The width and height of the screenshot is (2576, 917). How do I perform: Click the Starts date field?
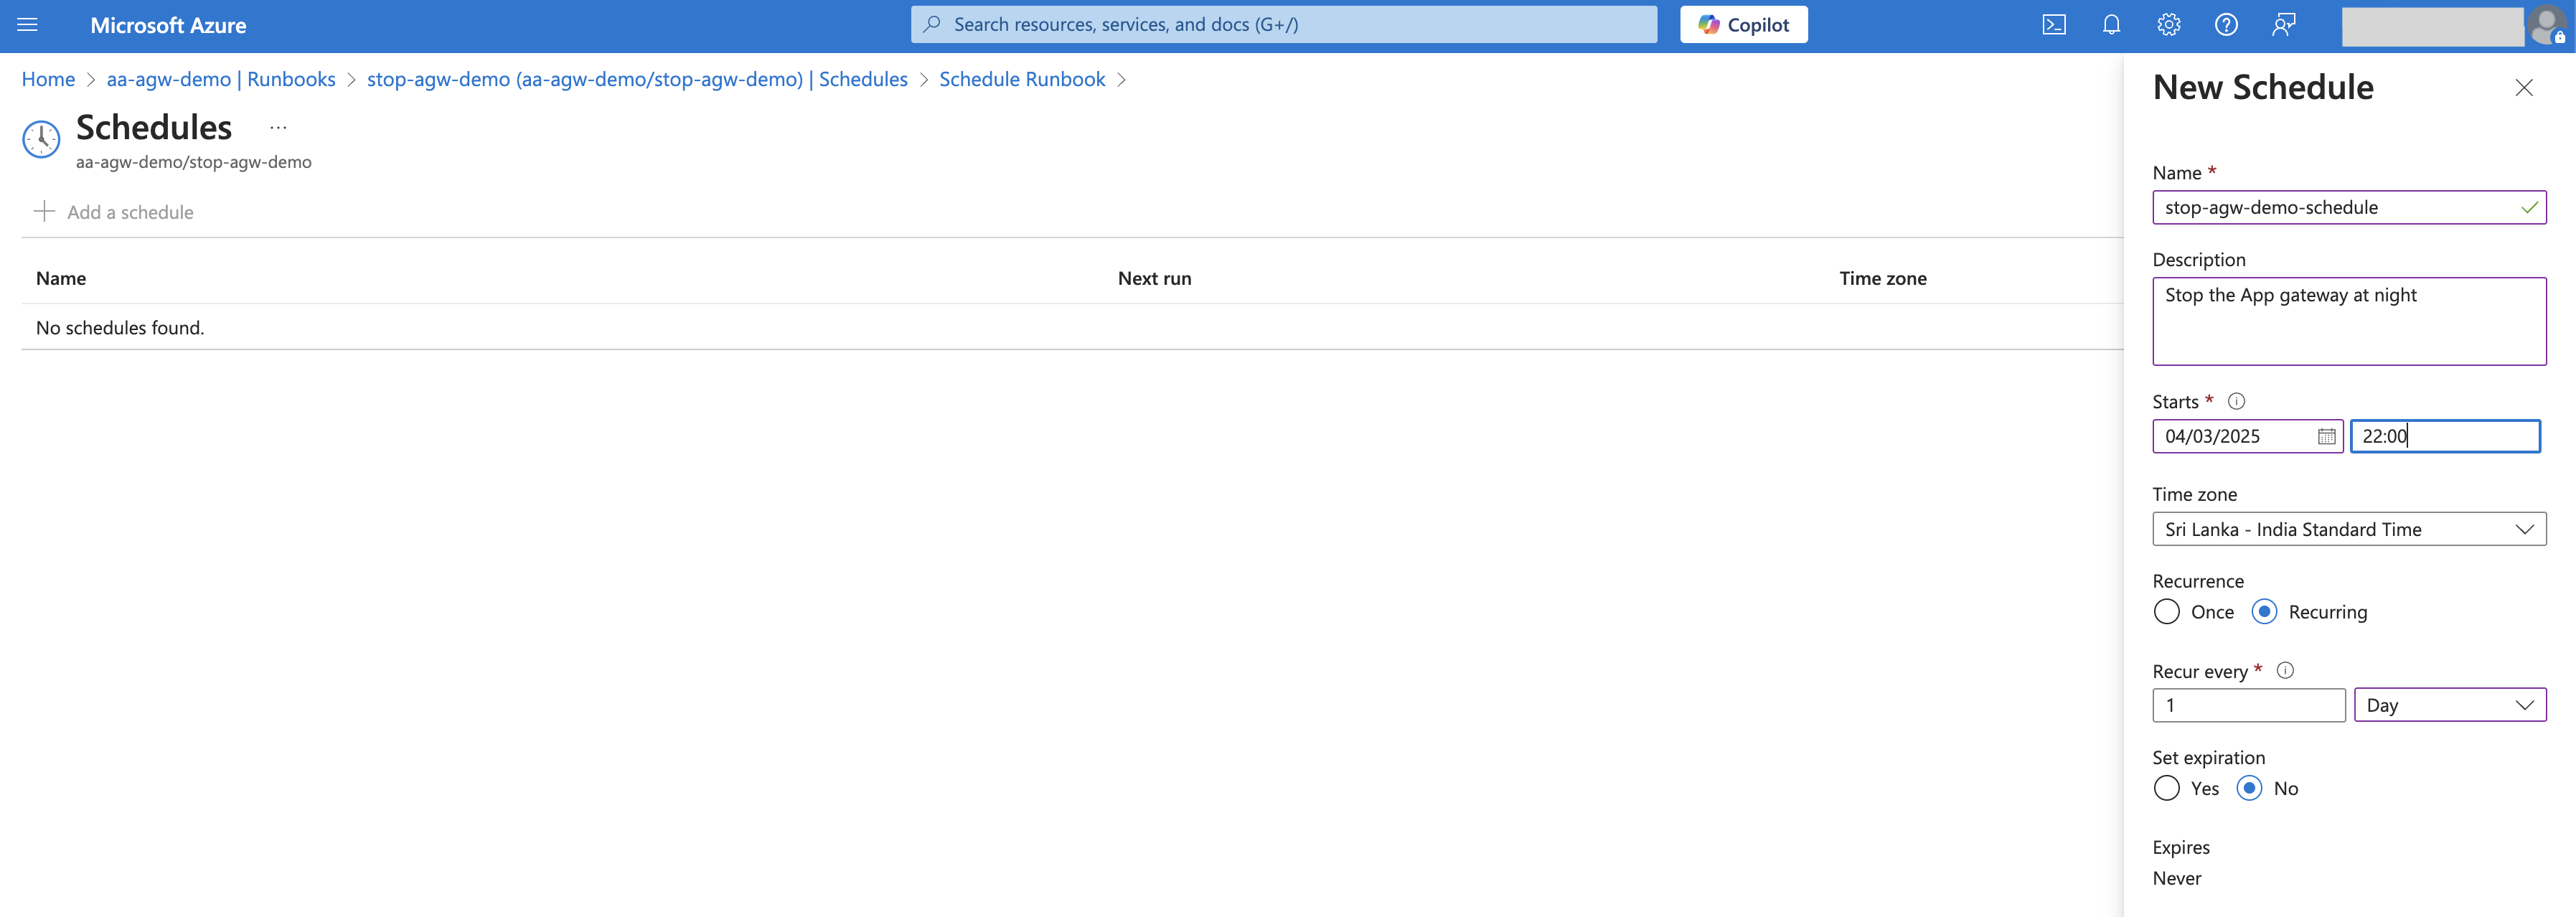pos(2248,436)
